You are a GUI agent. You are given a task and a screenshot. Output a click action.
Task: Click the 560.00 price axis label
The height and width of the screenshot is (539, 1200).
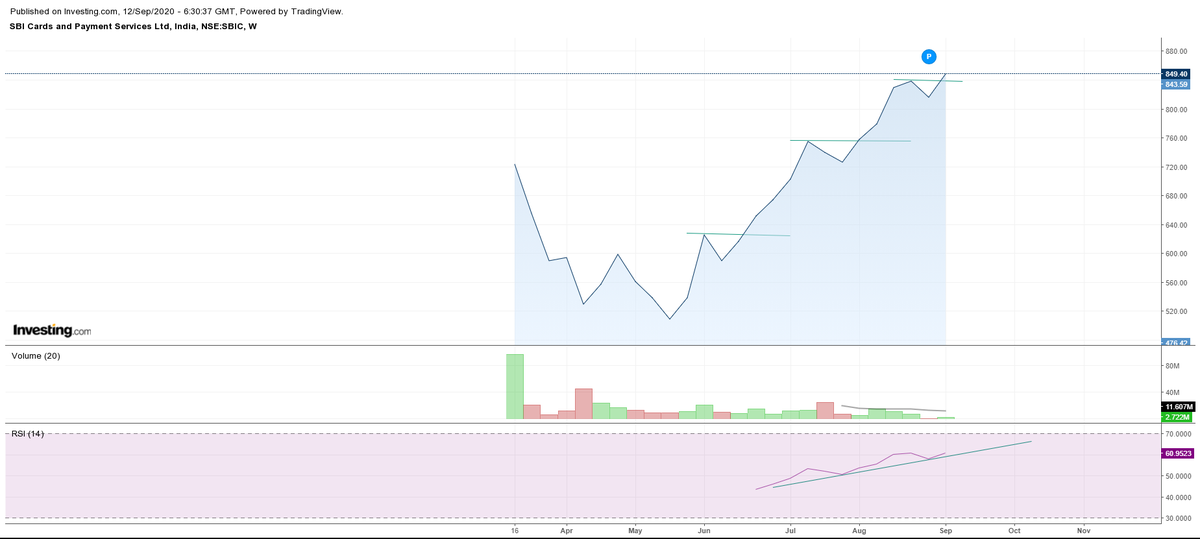(x=1176, y=283)
